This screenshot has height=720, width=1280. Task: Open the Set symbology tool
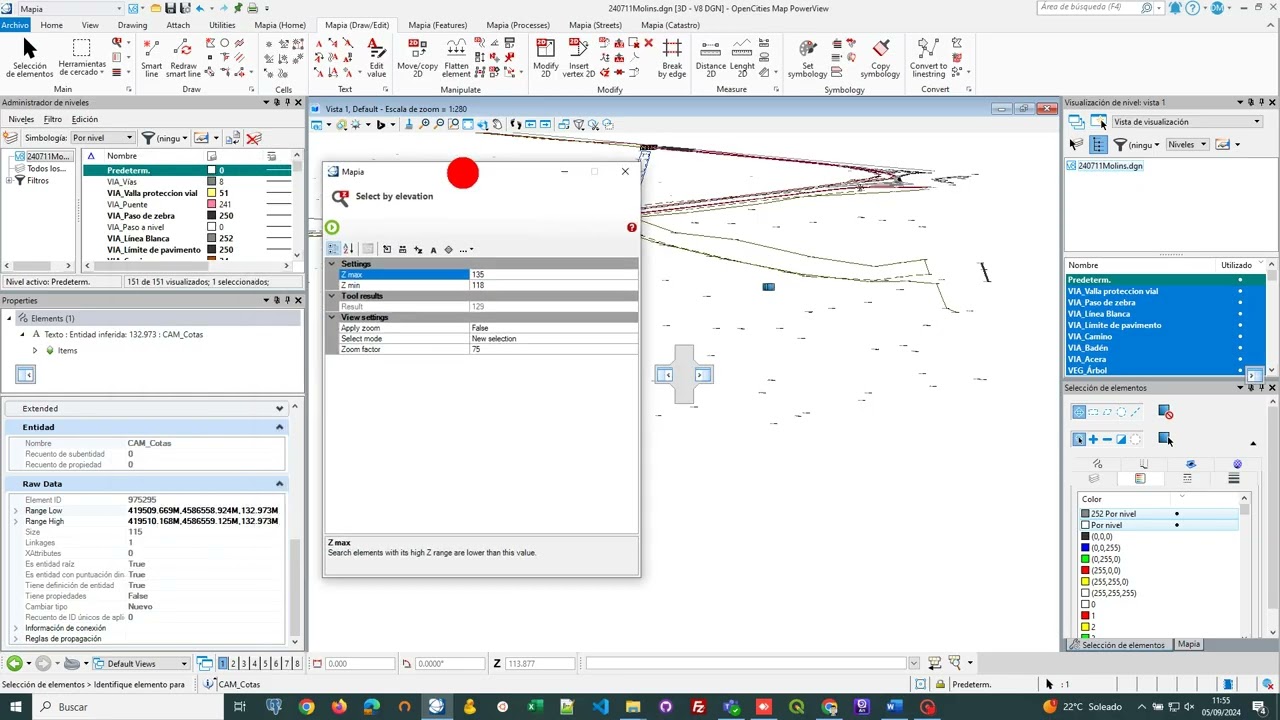[807, 58]
